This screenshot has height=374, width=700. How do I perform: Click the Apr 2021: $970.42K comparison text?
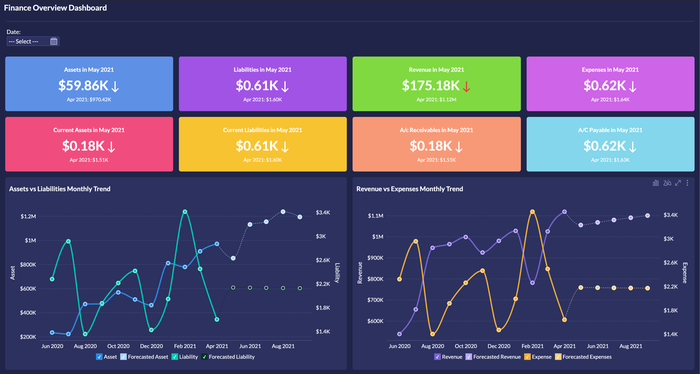pyautogui.click(x=89, y=100)
